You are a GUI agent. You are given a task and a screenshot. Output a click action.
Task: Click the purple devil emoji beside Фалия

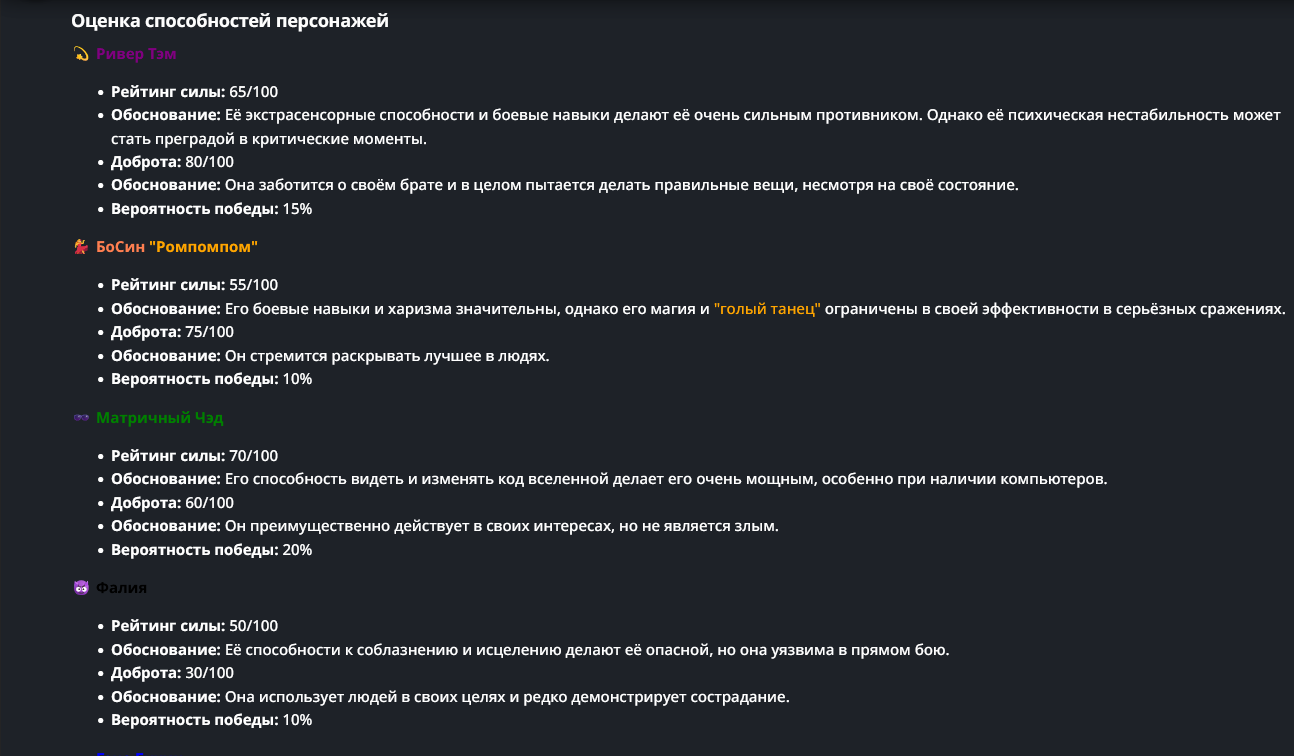click(82, 588)
